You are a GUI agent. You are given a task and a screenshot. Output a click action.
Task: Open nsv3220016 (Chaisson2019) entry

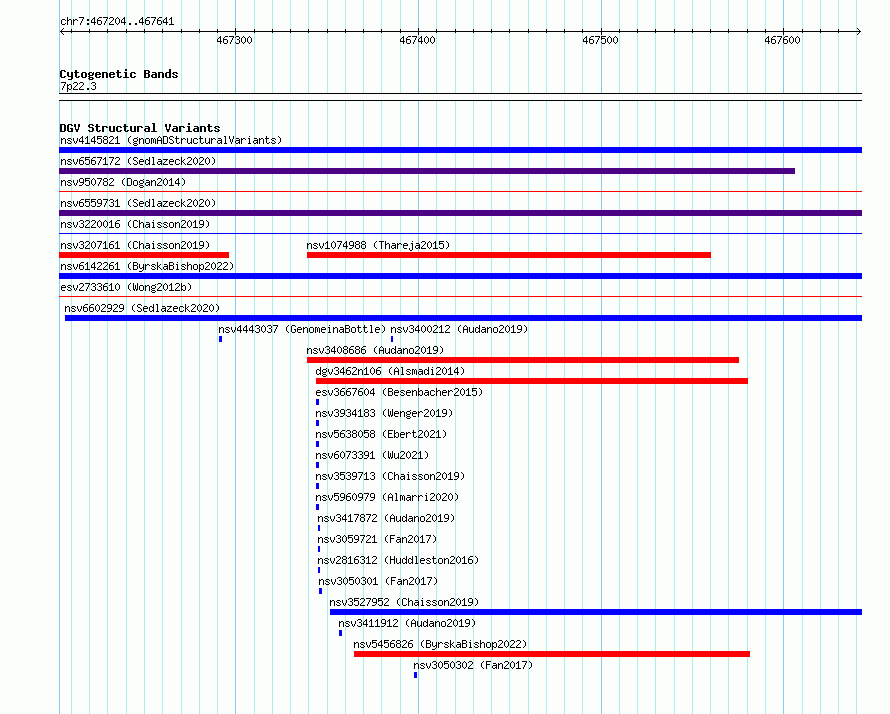point(135,224)
